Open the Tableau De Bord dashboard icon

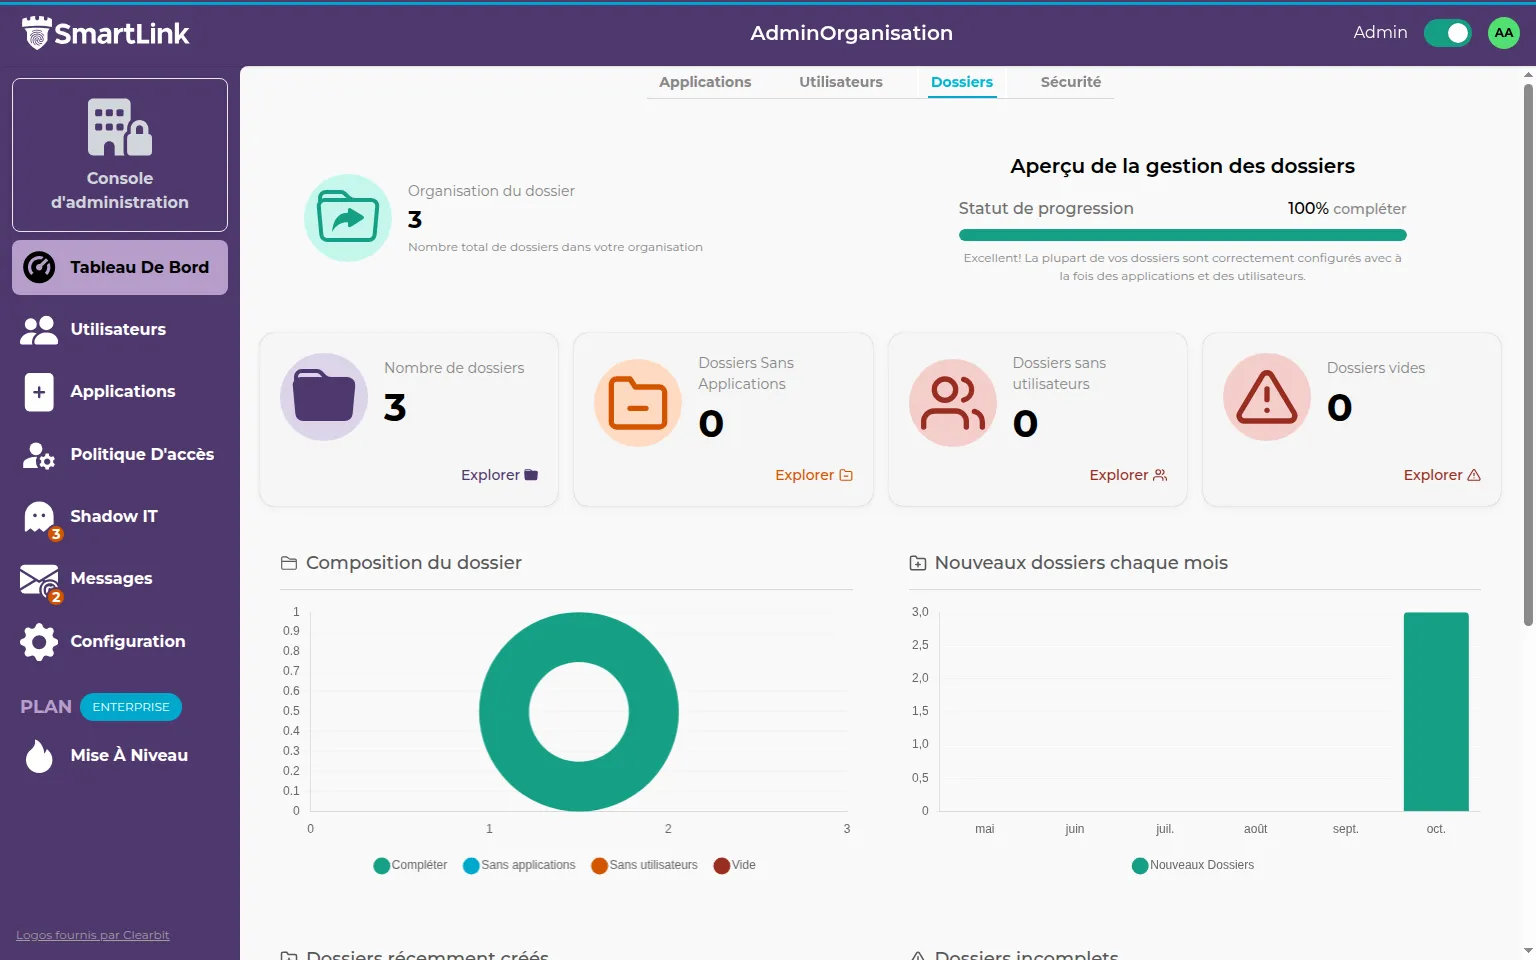click(x=38, y=267)
